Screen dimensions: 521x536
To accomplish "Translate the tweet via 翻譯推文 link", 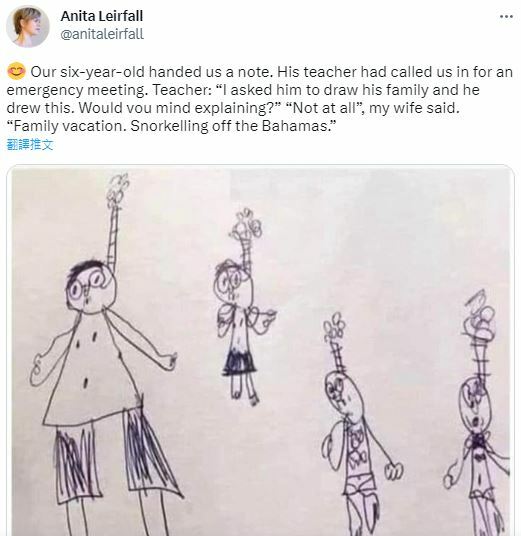I will (x=30, y=145).
